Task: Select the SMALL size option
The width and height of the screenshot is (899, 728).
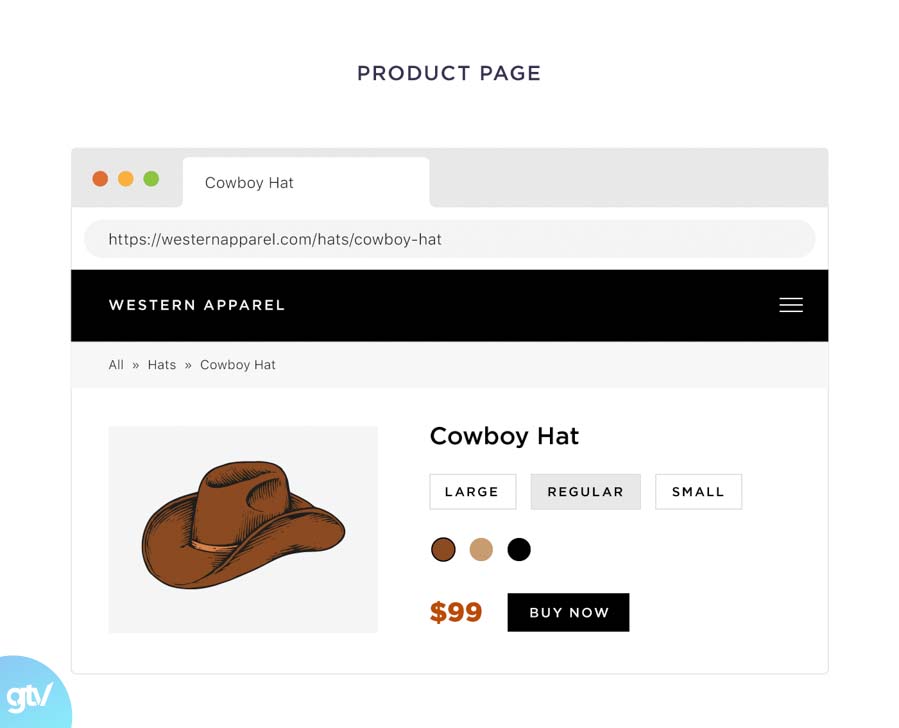Action: pos(698,491)
